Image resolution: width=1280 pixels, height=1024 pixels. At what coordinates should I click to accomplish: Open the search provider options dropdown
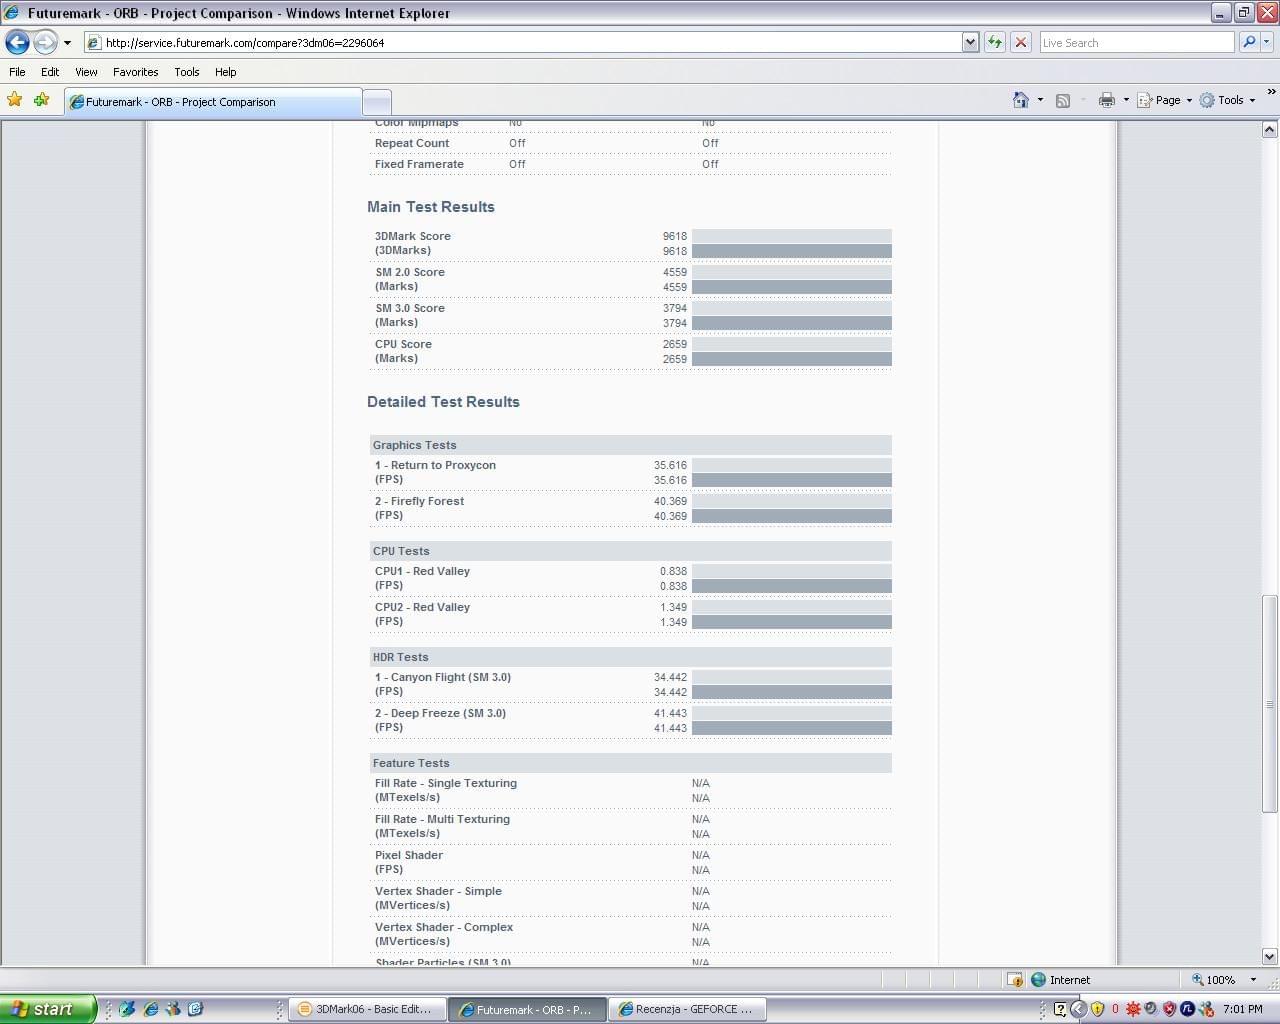(x=1267, y=42)
